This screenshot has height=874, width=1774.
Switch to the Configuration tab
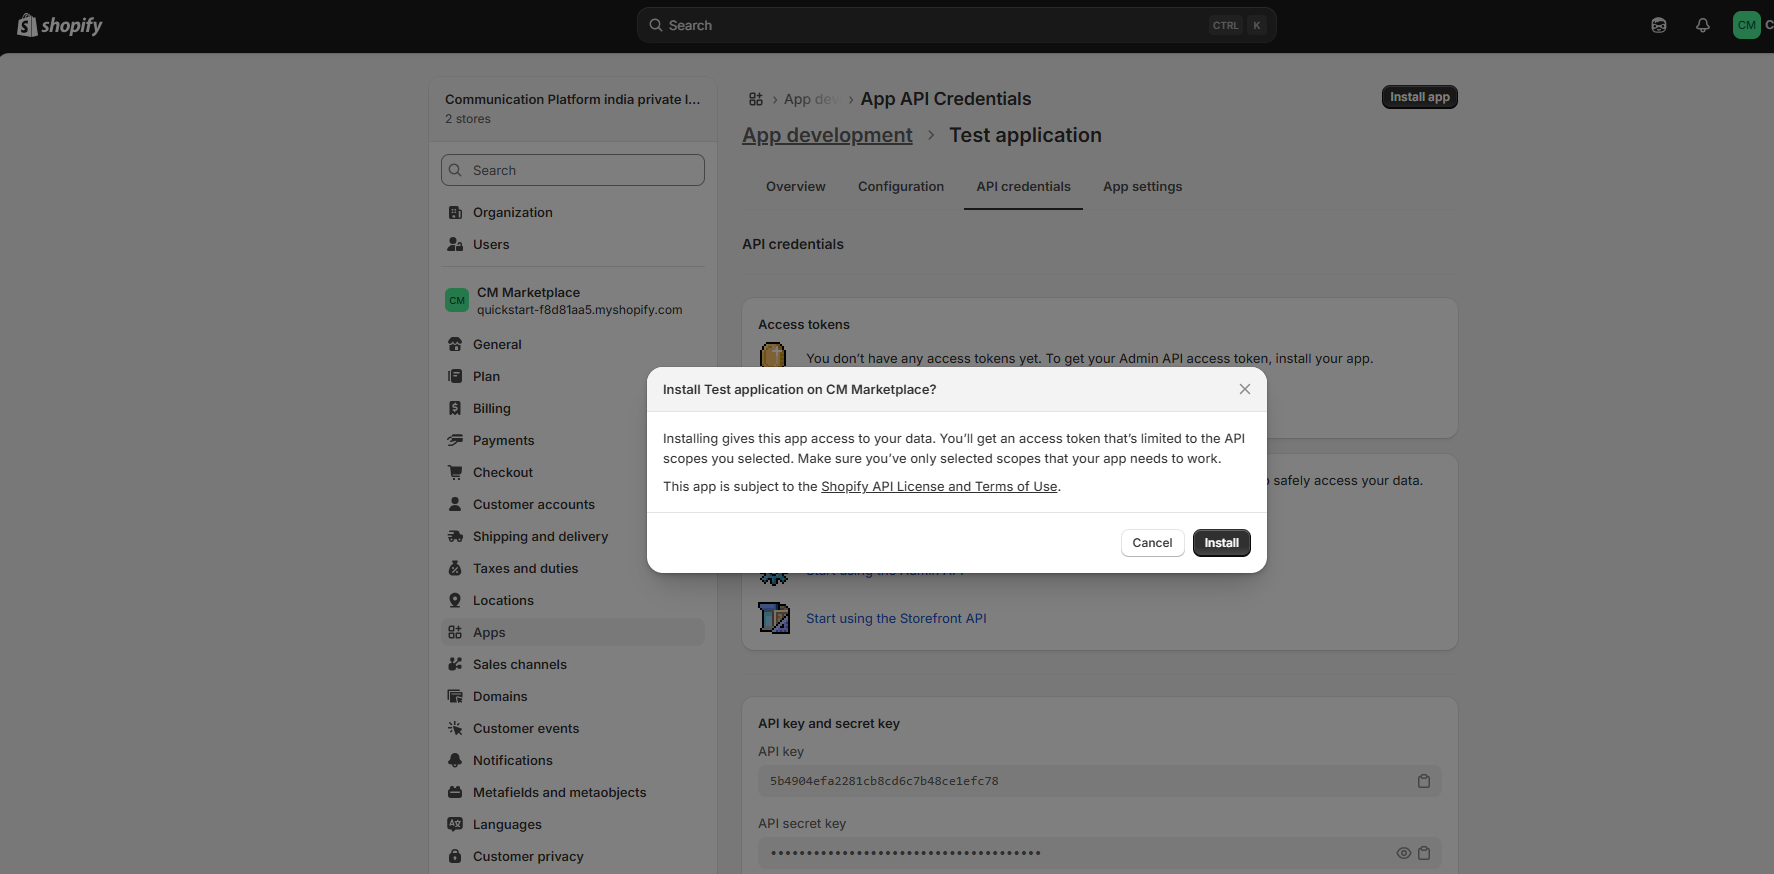pos(901,187)
